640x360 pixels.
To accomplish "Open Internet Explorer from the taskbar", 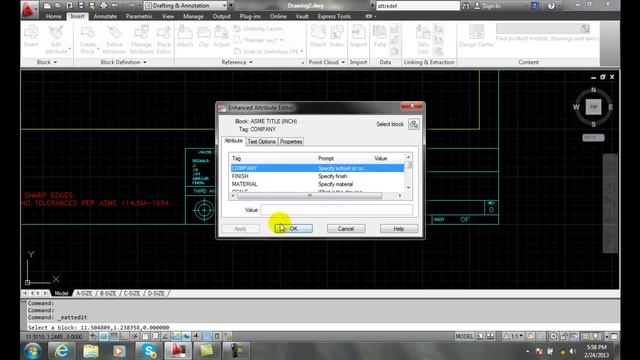I will [61, 351].
